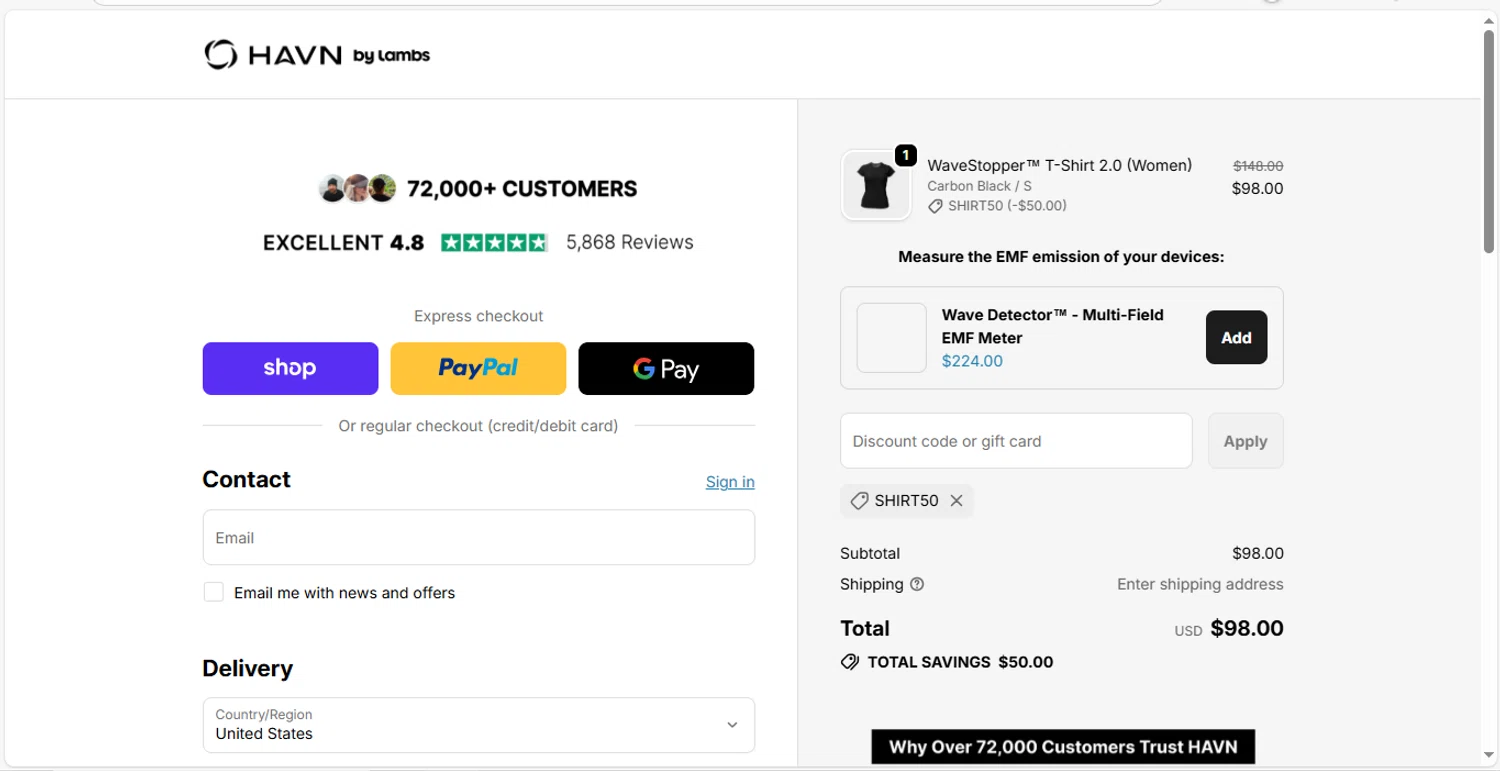Click the Enter shipping address text
The image size is (1500, 771).
[1200, 584]
